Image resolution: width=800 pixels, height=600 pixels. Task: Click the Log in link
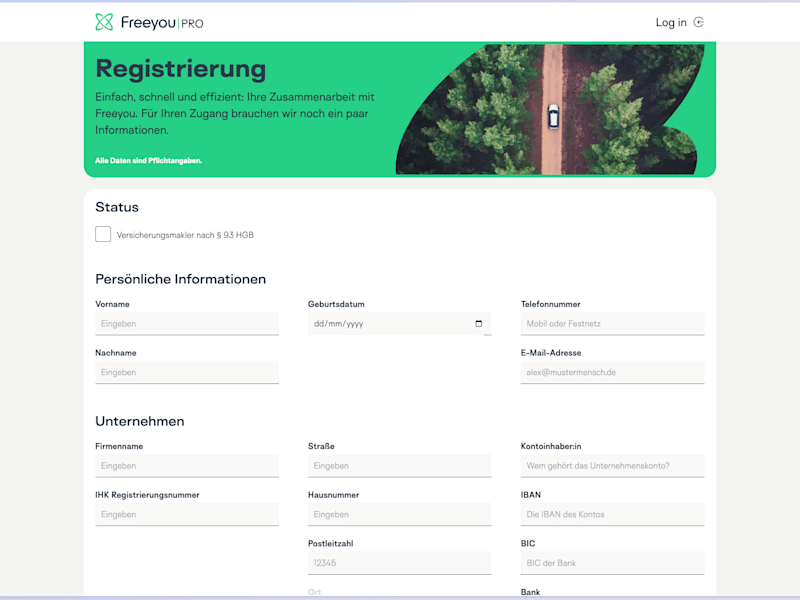671,22
